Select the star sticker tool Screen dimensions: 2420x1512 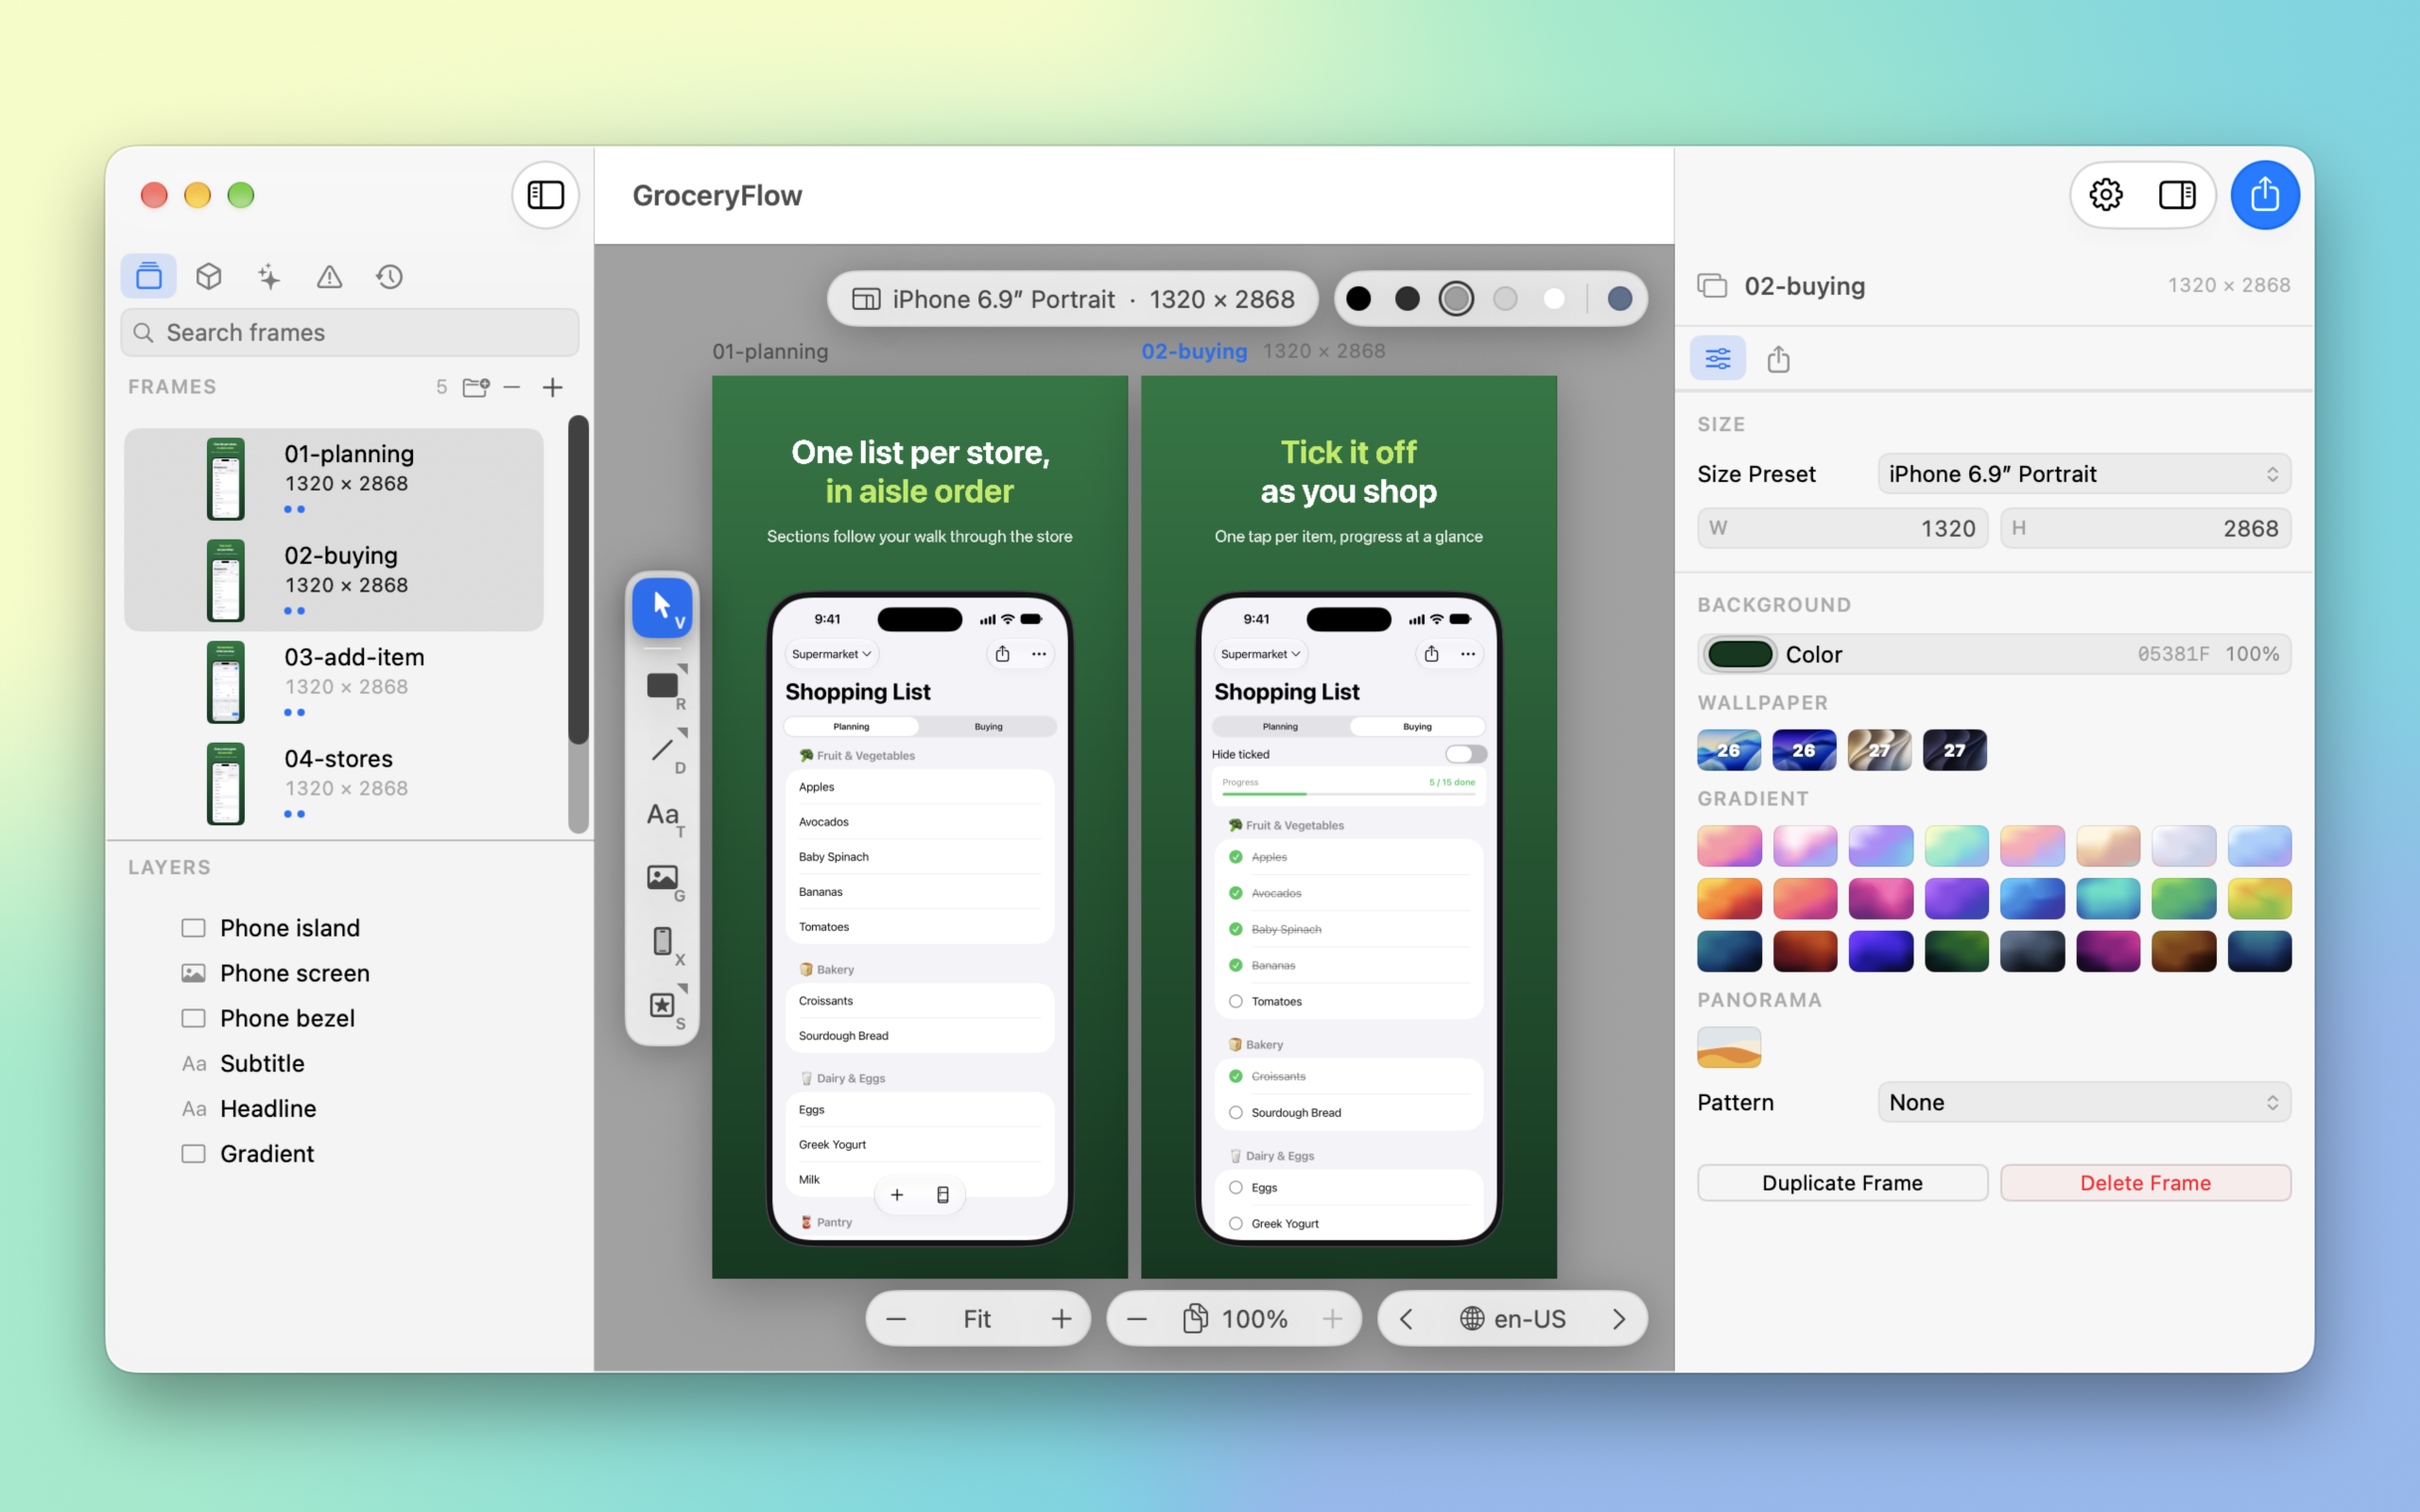tap(662, 1005)
